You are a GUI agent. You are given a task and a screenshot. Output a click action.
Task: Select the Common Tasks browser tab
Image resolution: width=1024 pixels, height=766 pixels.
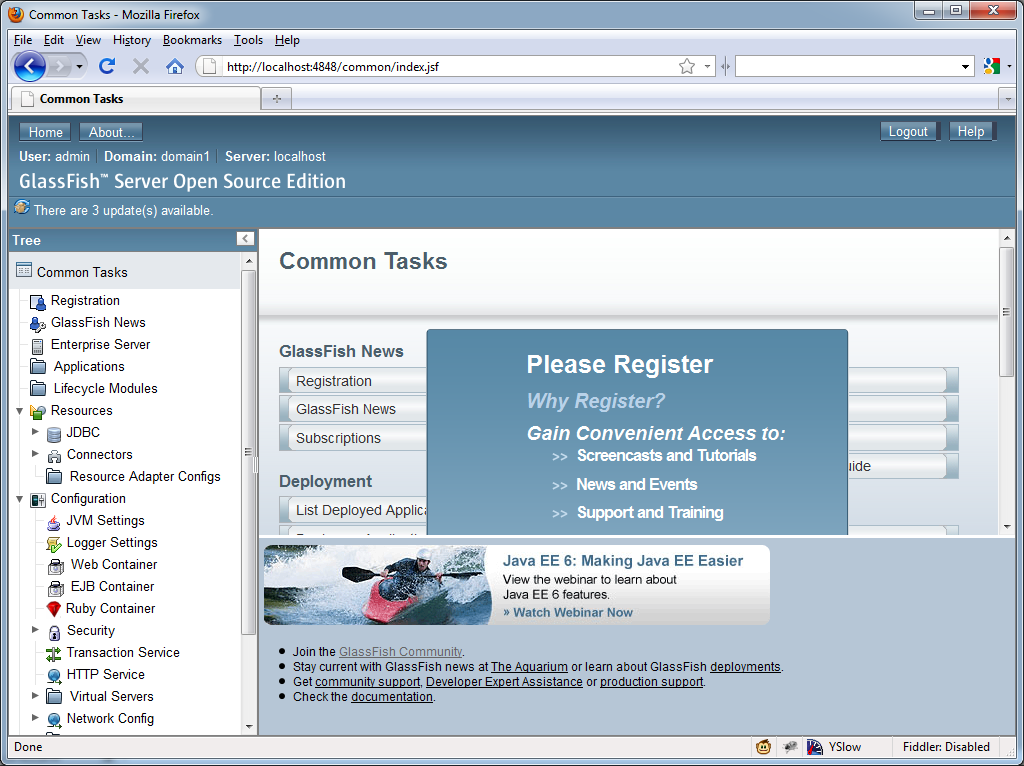coord(136,99)
